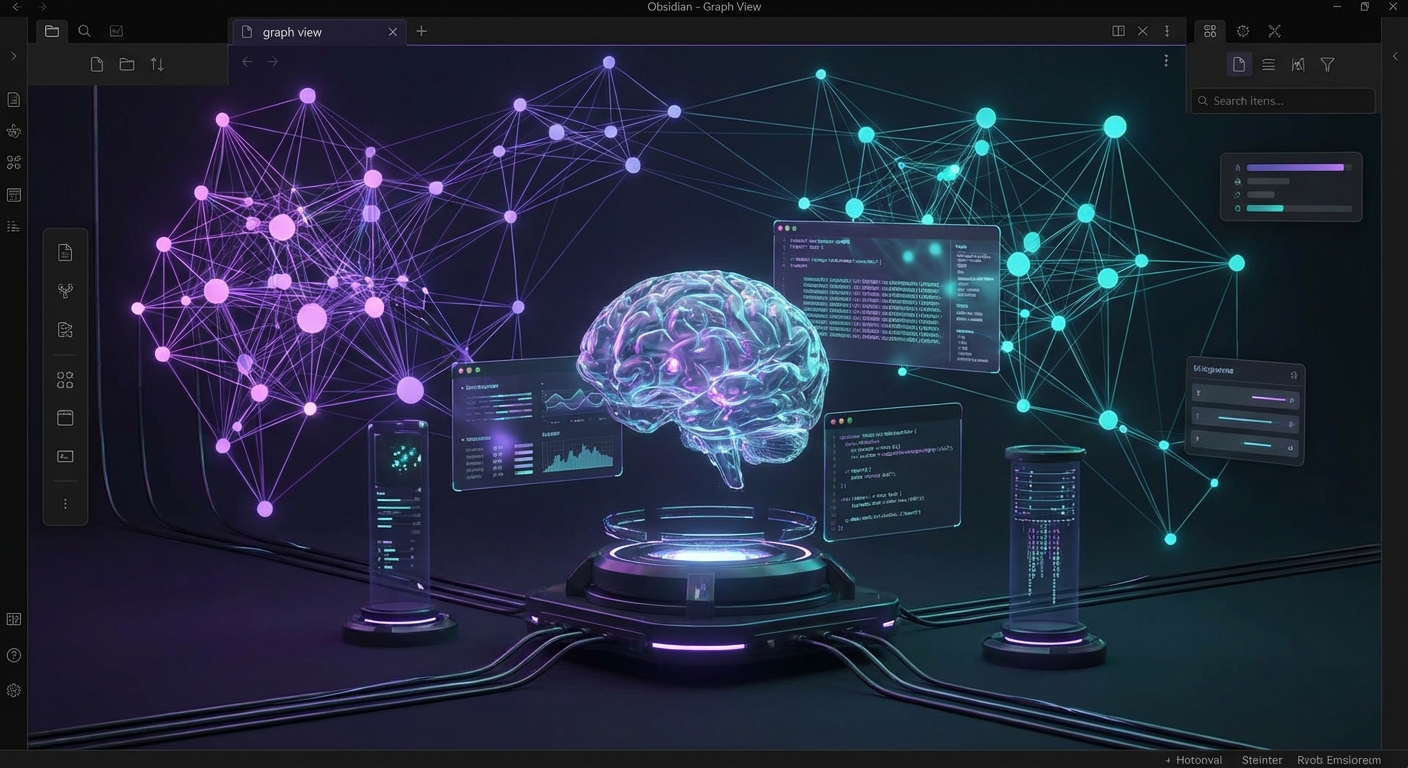Create a new folder in the explorer
The height and width of the screenshot is (768, 1408).
[x=127, y=64]
